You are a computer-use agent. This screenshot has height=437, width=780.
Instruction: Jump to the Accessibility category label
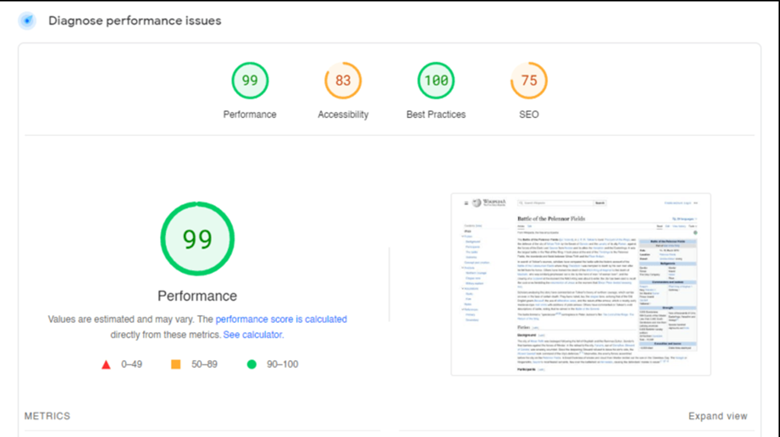pyautogui.click(x=343, y=115)
